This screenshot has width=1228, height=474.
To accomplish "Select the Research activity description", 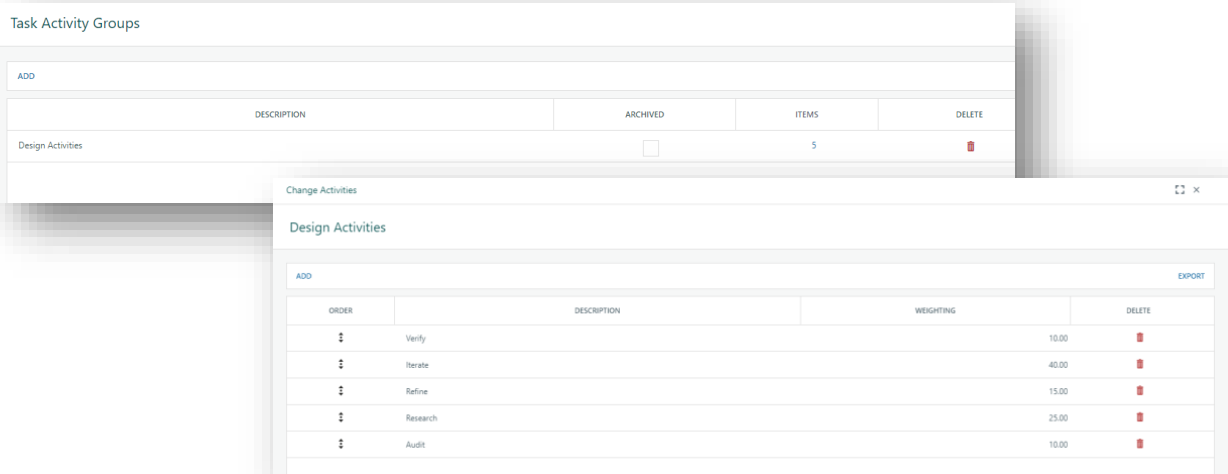I will pyautogui.click(x=421, y=418).
